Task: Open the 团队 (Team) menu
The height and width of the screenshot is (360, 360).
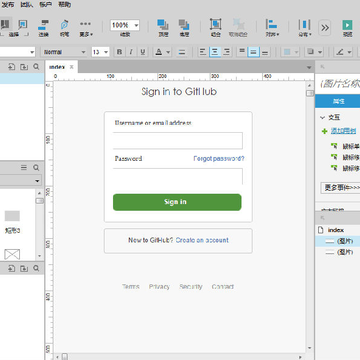Action: tap(27, 5)
